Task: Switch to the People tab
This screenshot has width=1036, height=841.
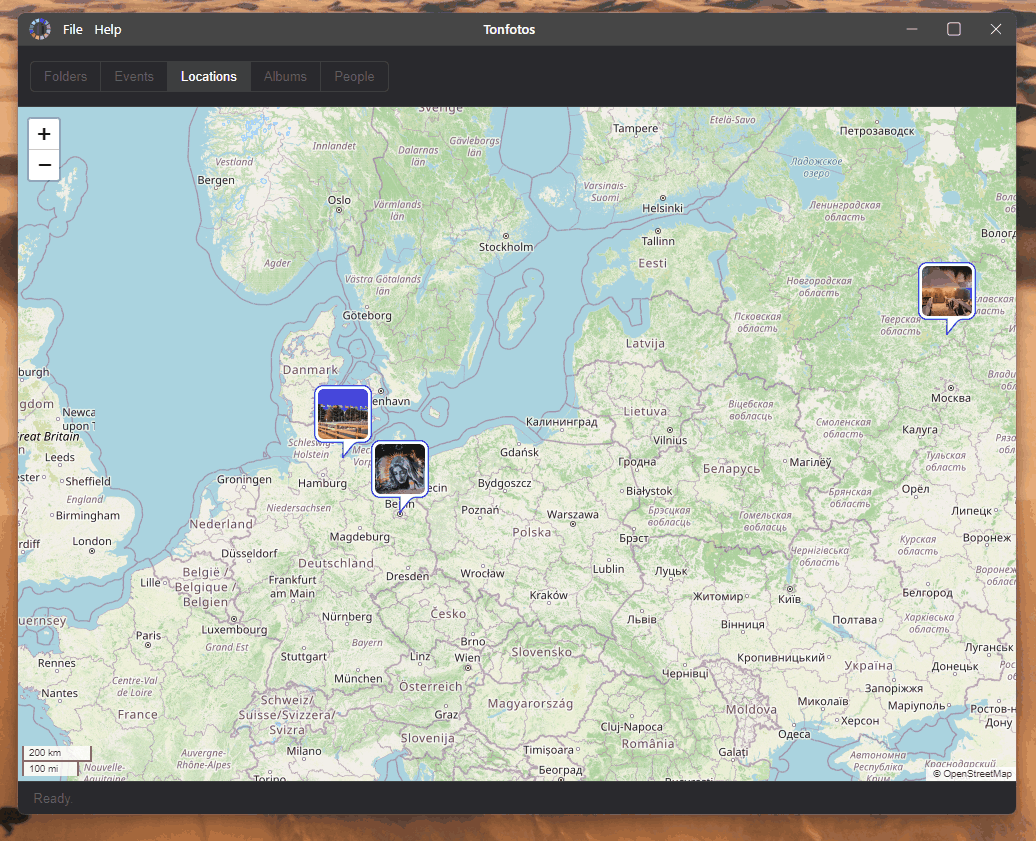Action: coord(354,77)
